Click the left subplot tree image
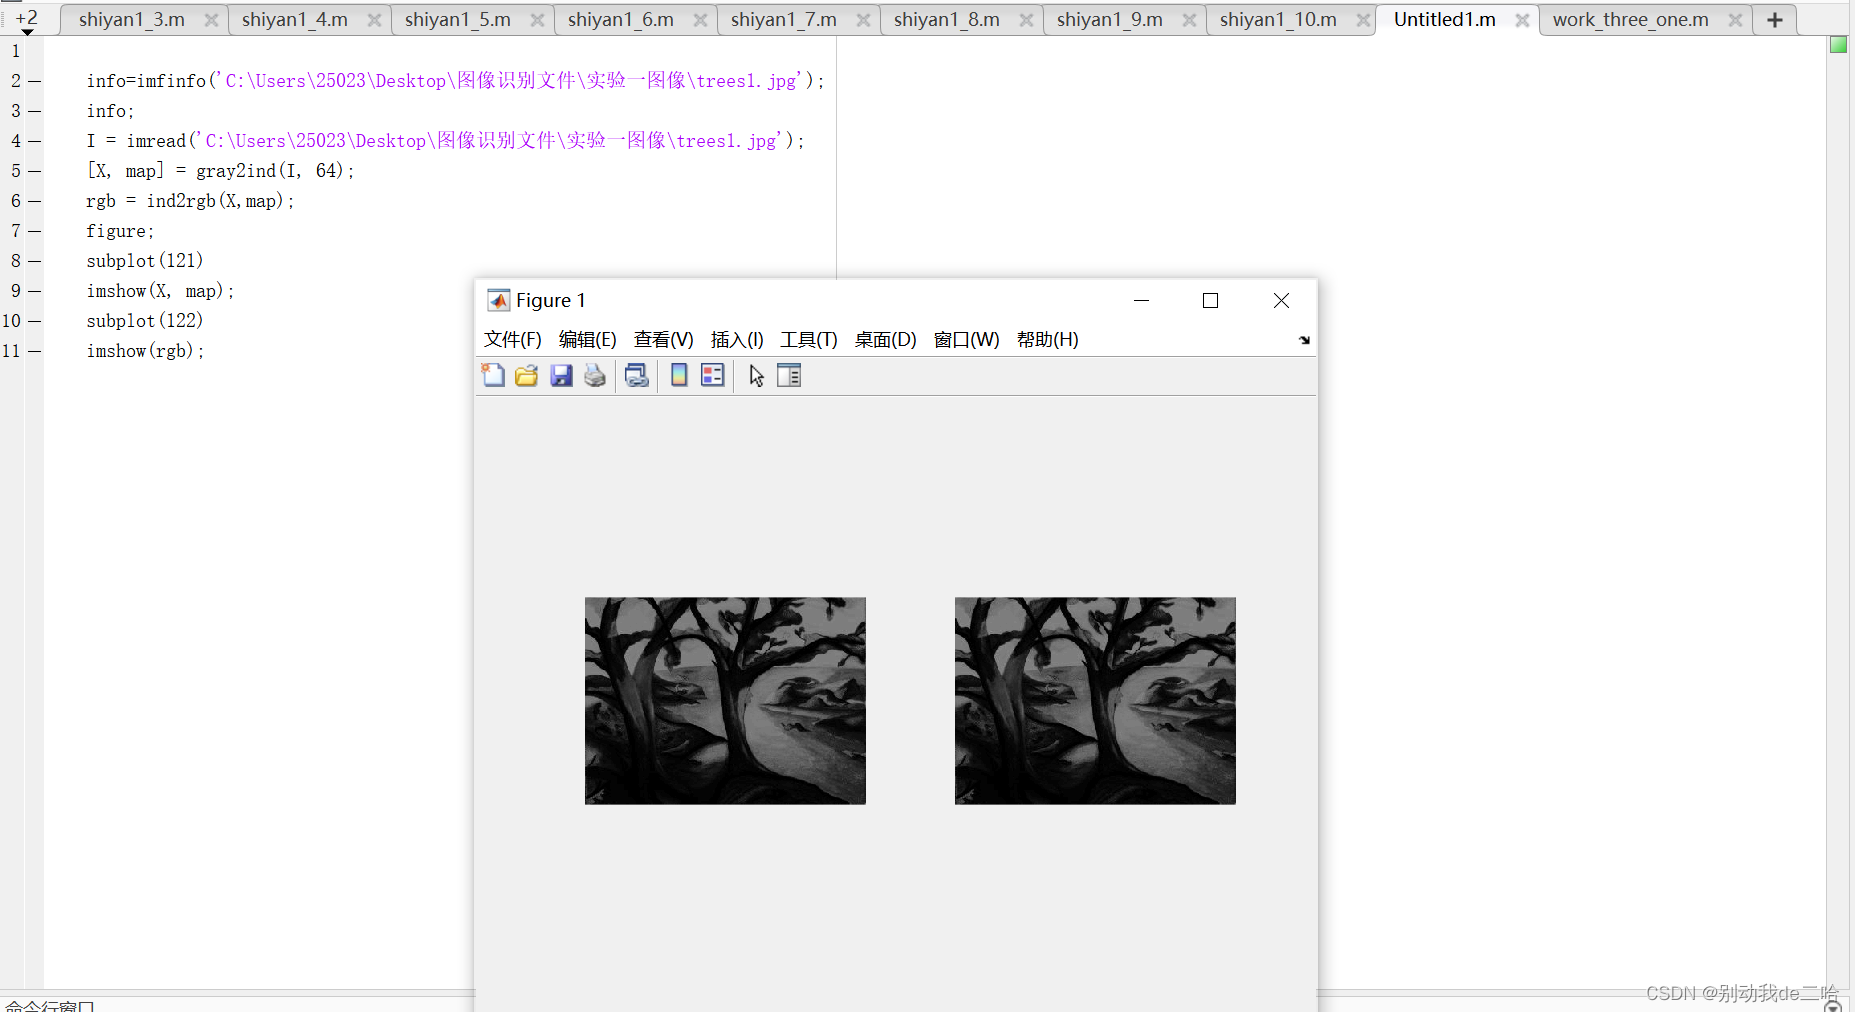Image resolution: width=1855 pixels, height=1012 pixels. click(725, 701)
